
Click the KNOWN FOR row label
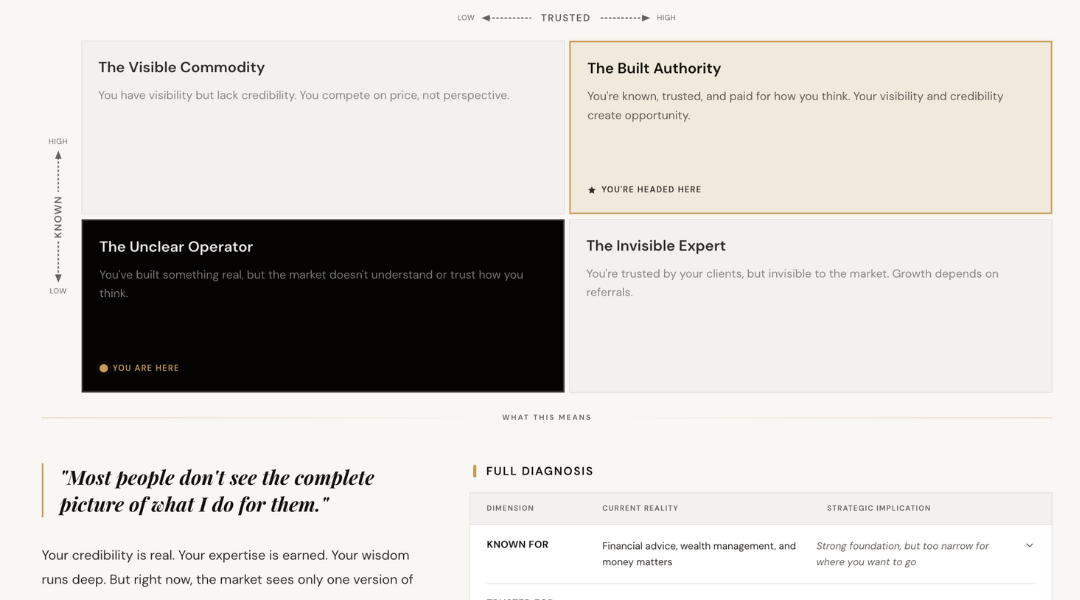(x=517, y=544)
